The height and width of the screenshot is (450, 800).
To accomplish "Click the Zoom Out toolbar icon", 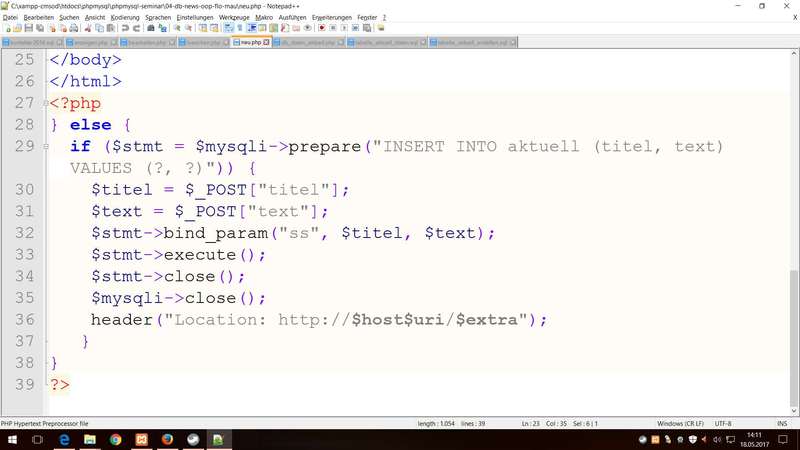I will [189, 28].
